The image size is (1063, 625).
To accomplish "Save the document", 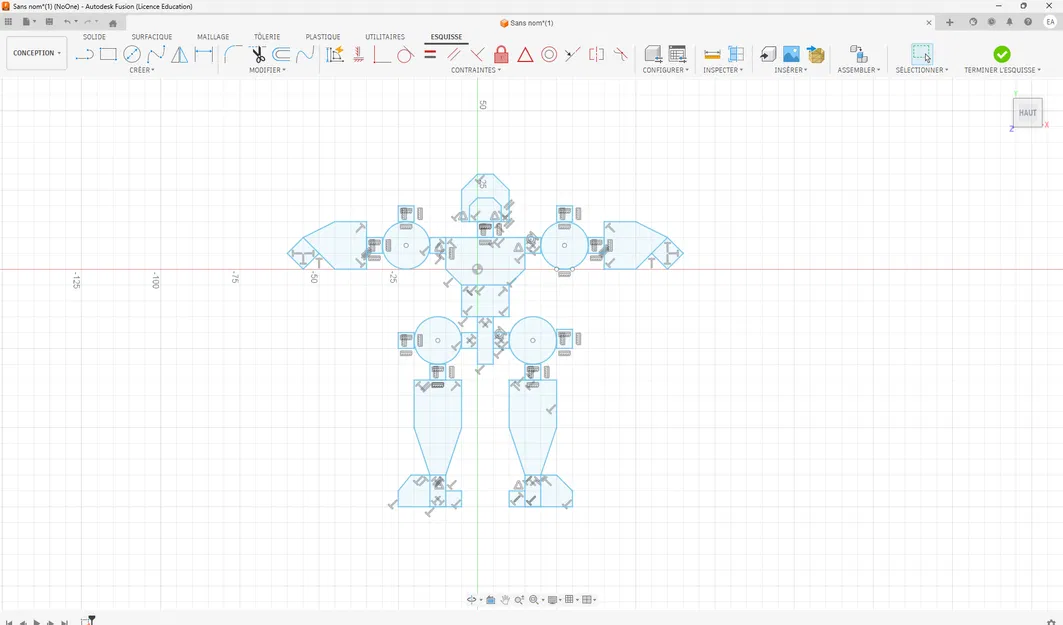I will 49,22.
